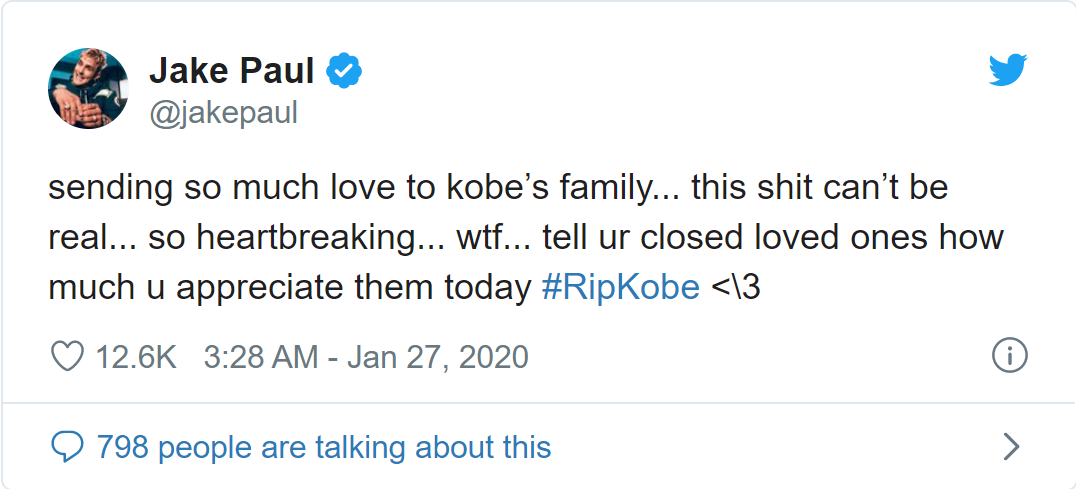This screenshot has height=489, width=1076.
Task: Expand the conversation with the right chevron
Action: click(1011, 446)
